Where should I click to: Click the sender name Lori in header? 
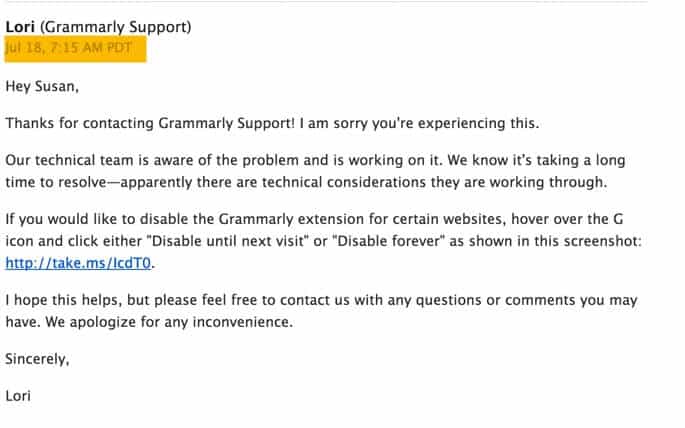21,26
